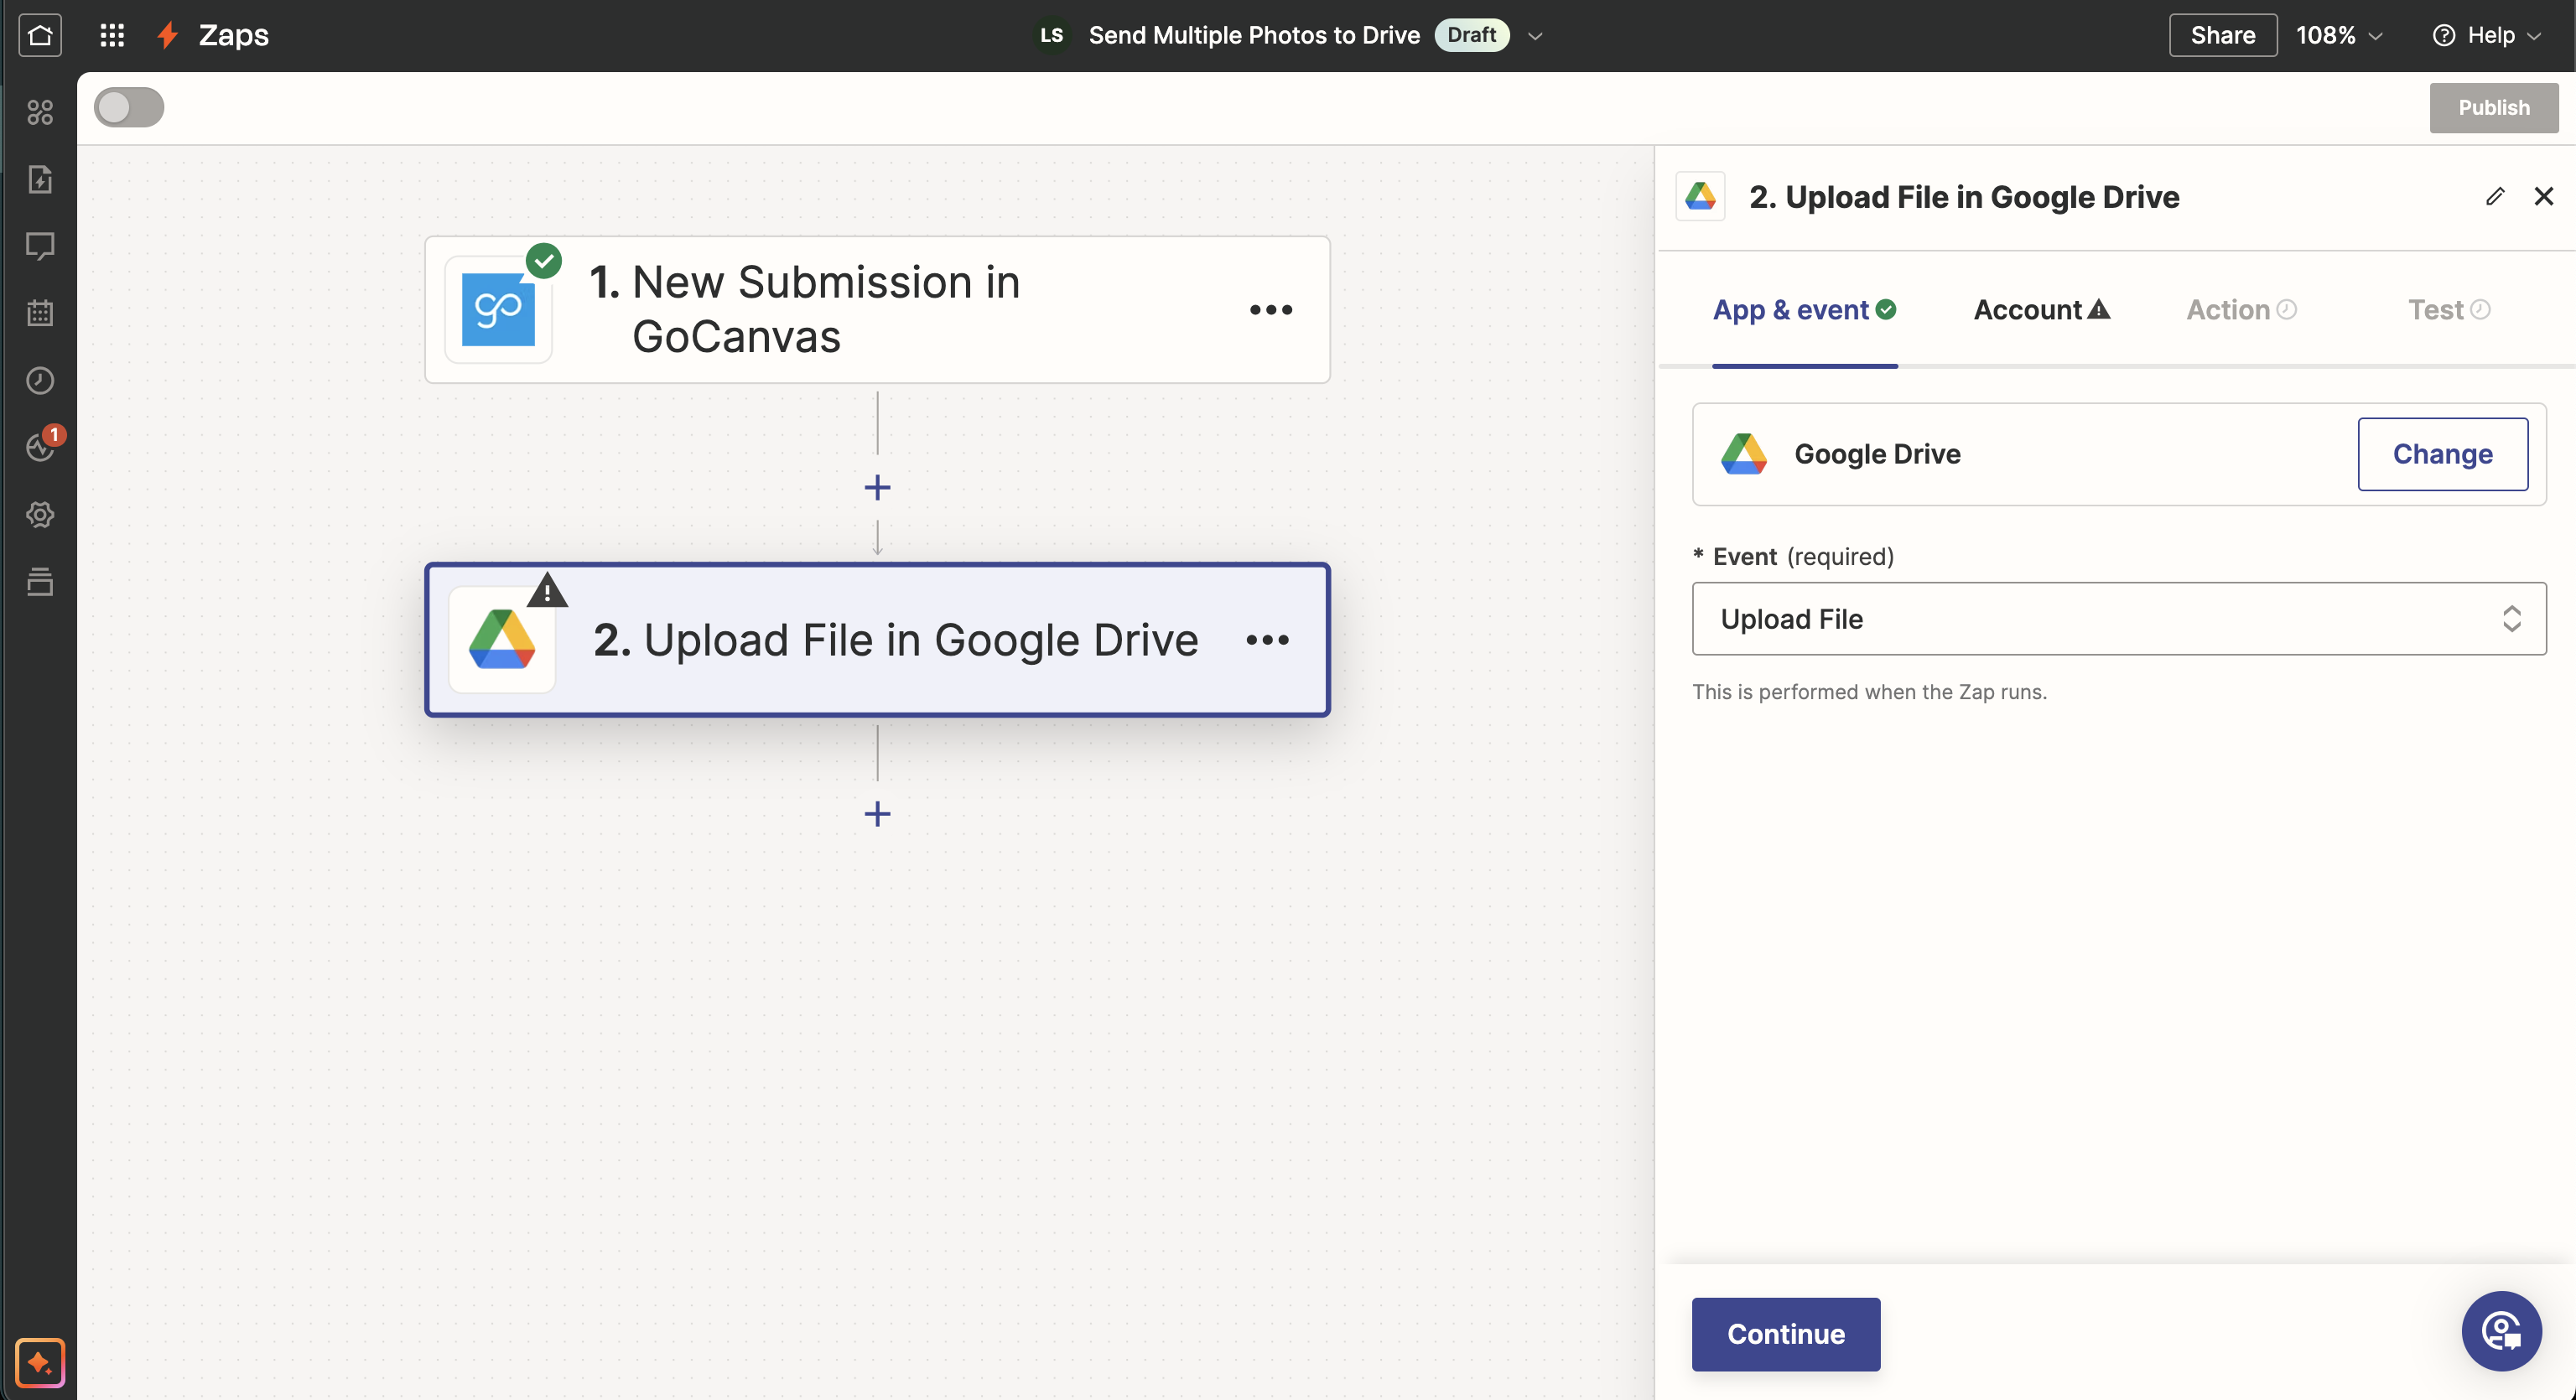Open the chat support bubble
The height and width of the screenshot is (1400, 2576).
(2502, 1331)
